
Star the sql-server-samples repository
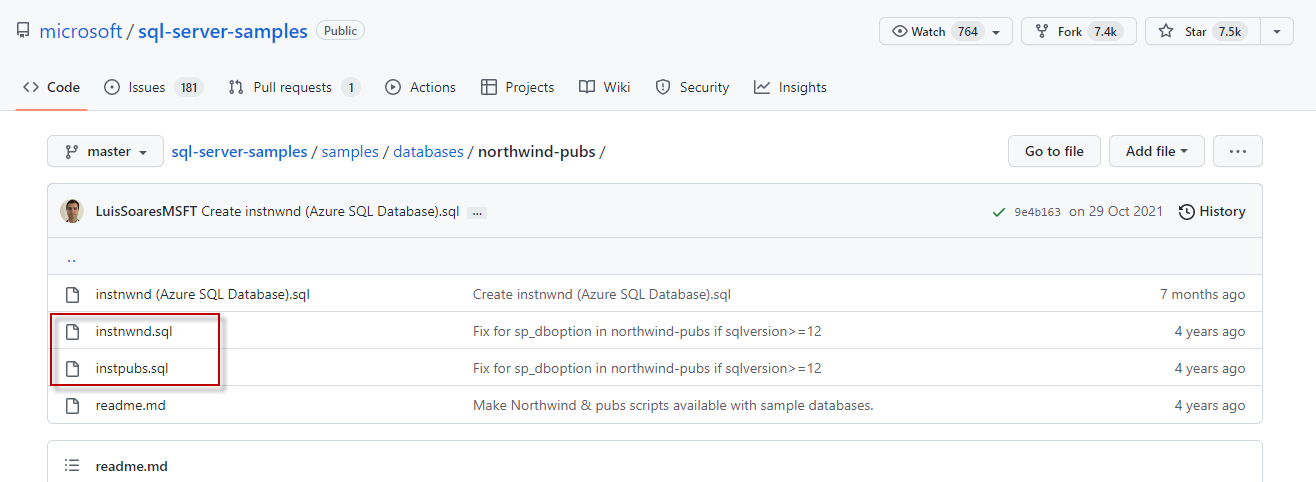(1201, 31)
